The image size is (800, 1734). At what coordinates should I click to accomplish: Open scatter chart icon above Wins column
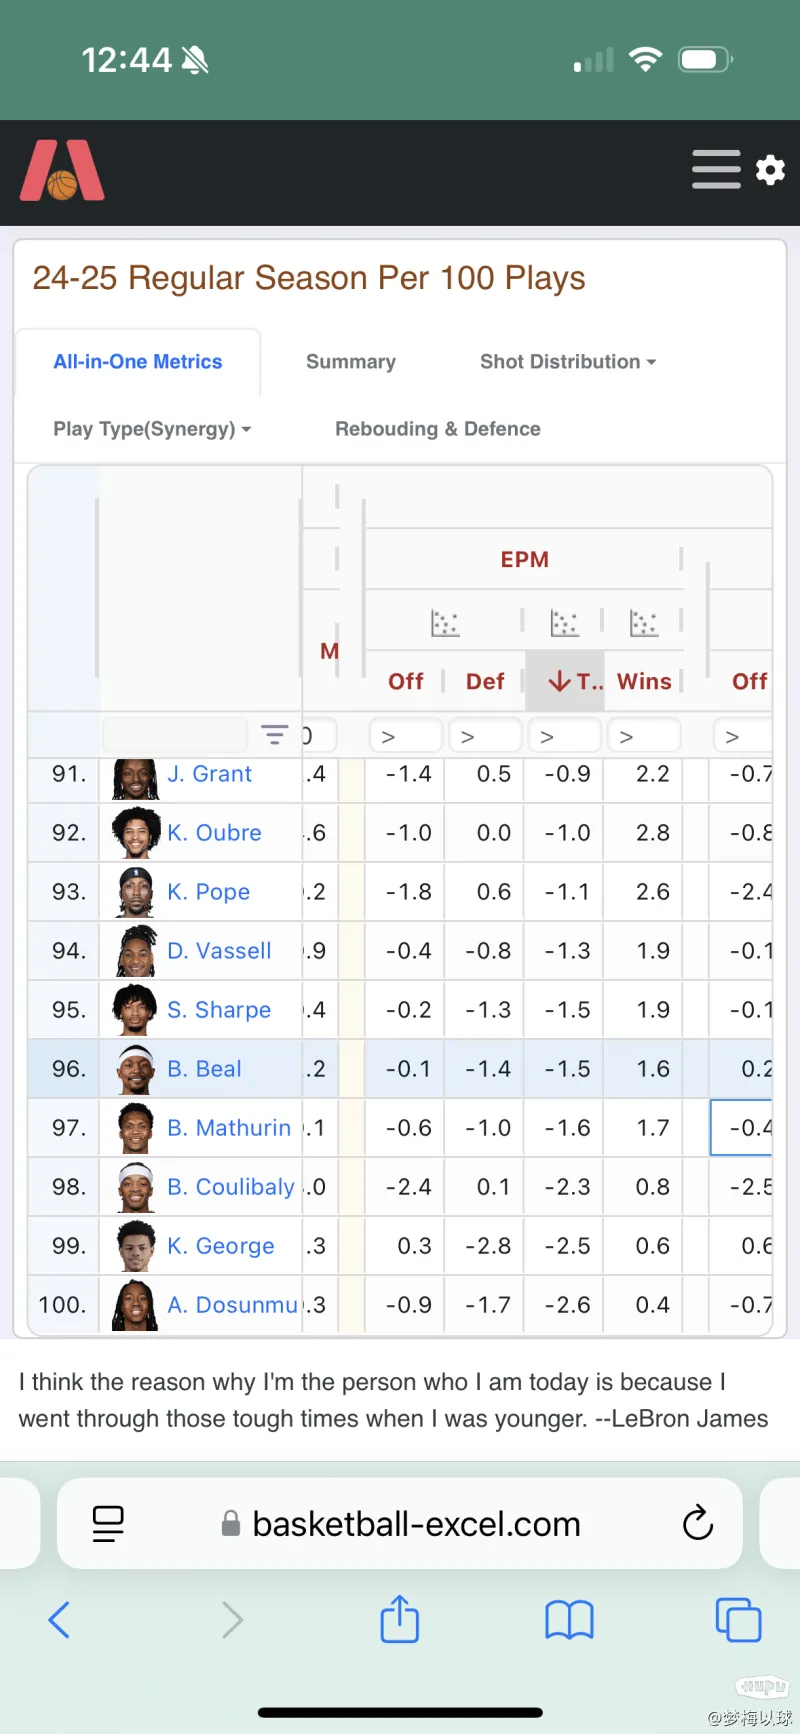tap(644, 623)
